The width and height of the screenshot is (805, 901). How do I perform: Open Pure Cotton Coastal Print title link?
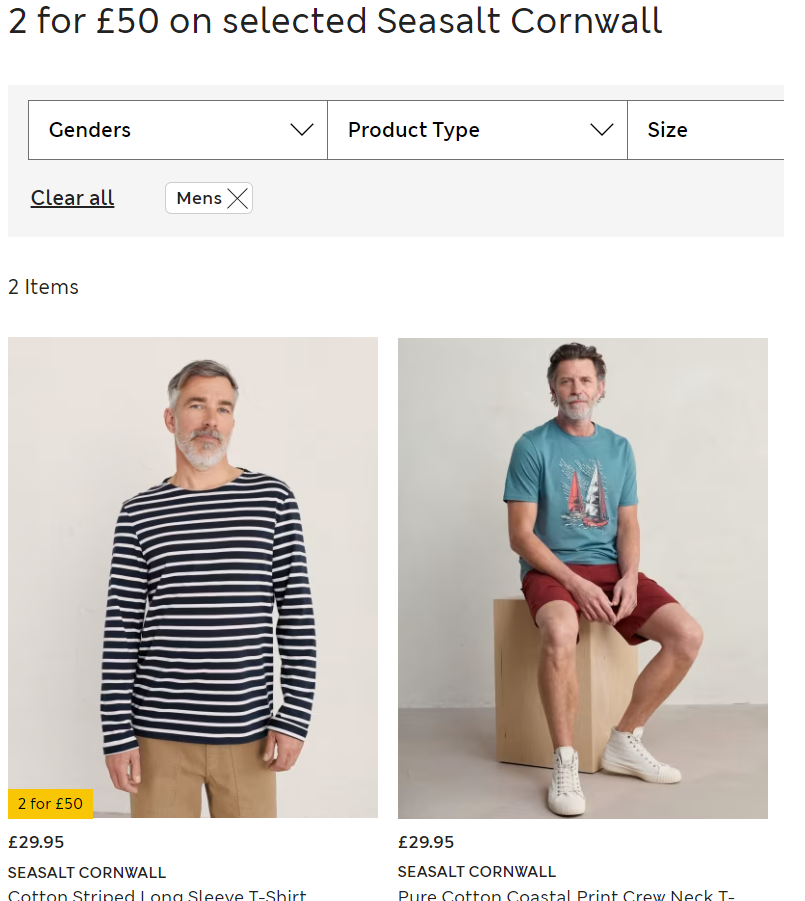click(566, 894)
